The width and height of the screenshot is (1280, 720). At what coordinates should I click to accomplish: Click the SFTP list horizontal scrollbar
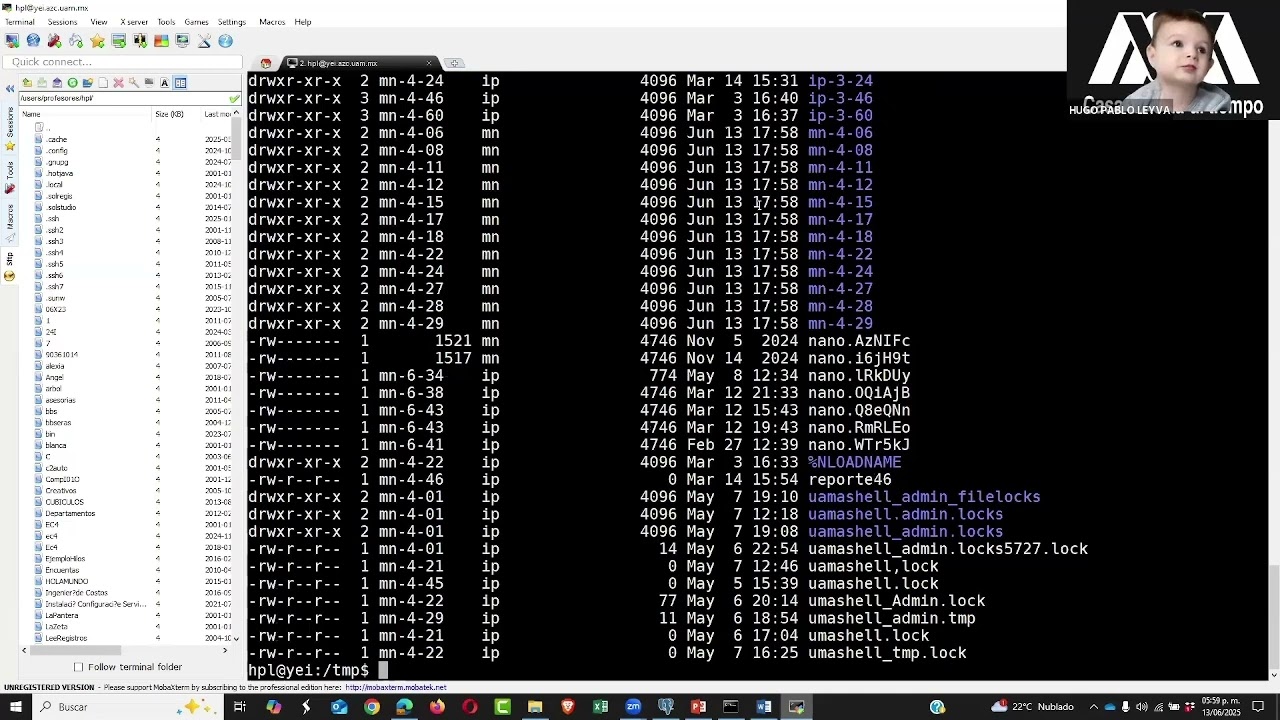tap(75, 650)
